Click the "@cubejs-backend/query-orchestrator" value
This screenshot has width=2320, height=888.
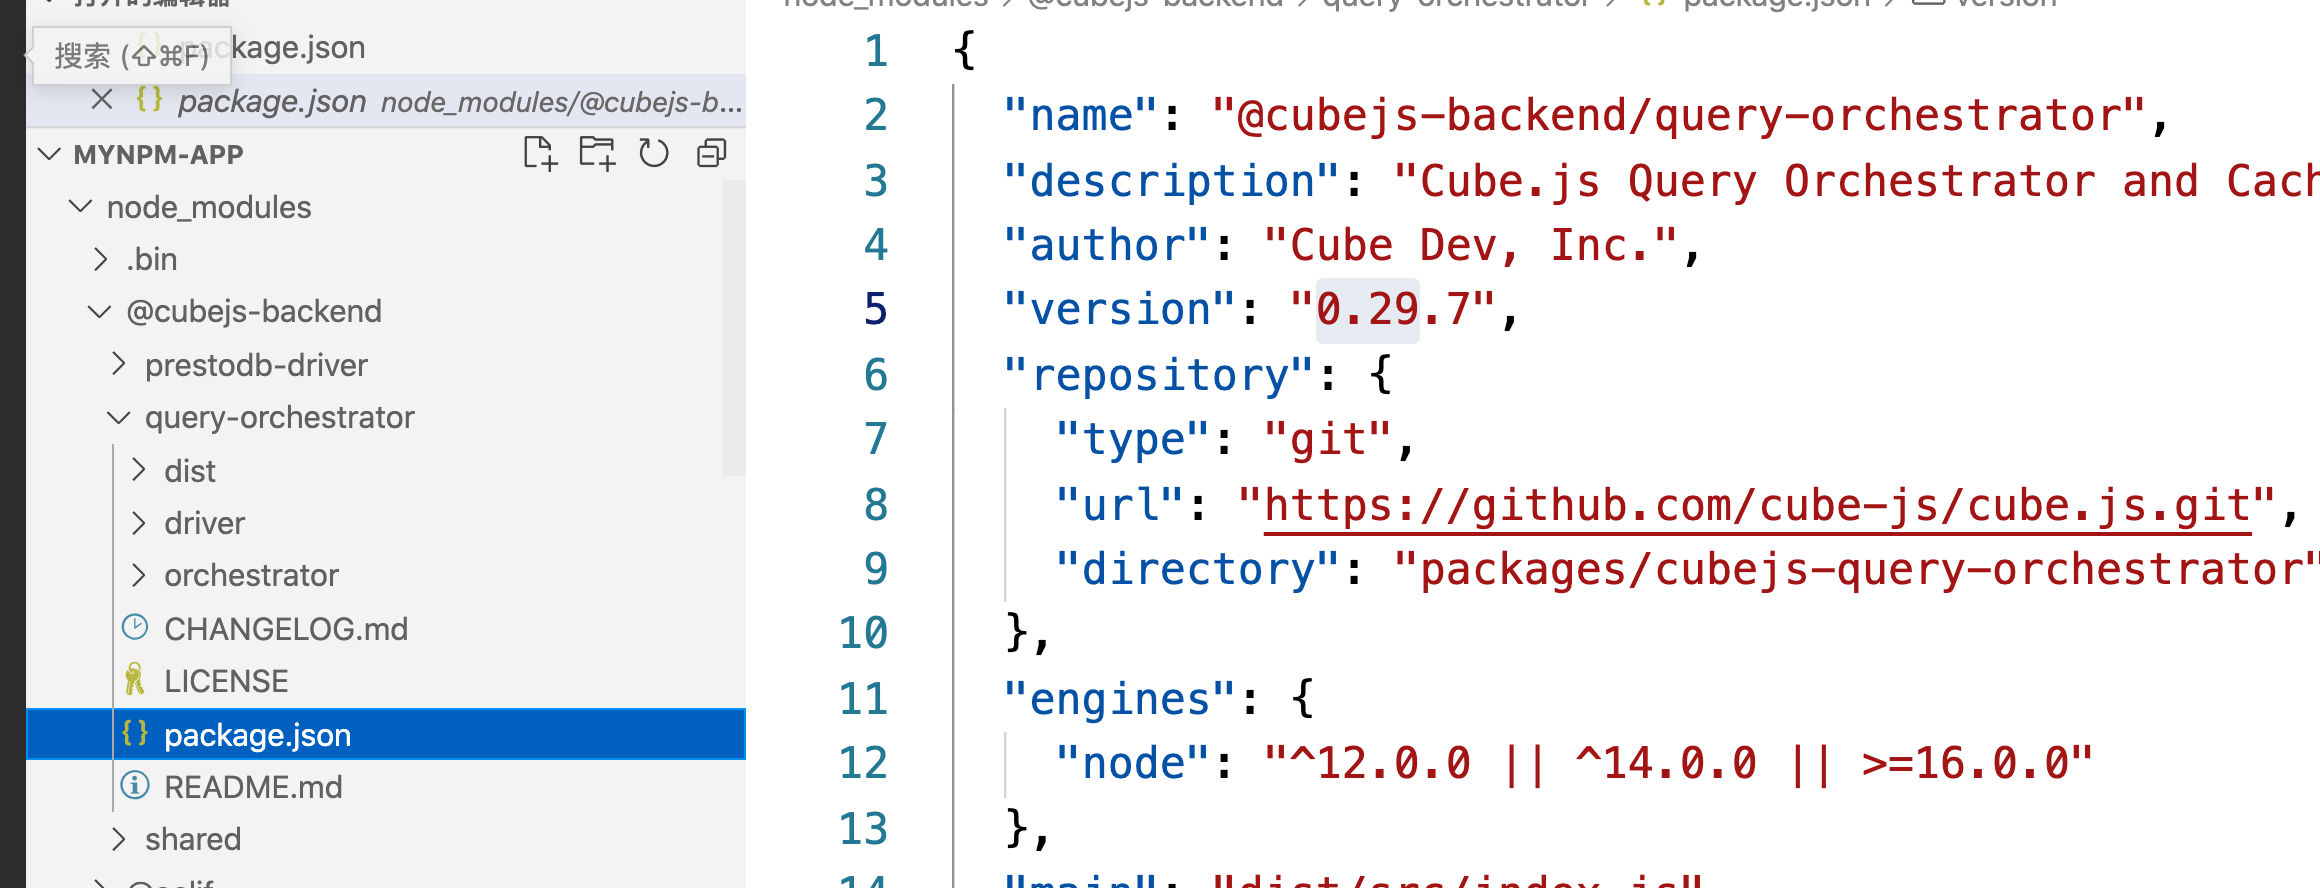pyautogui.click(x=1679, y=116)
